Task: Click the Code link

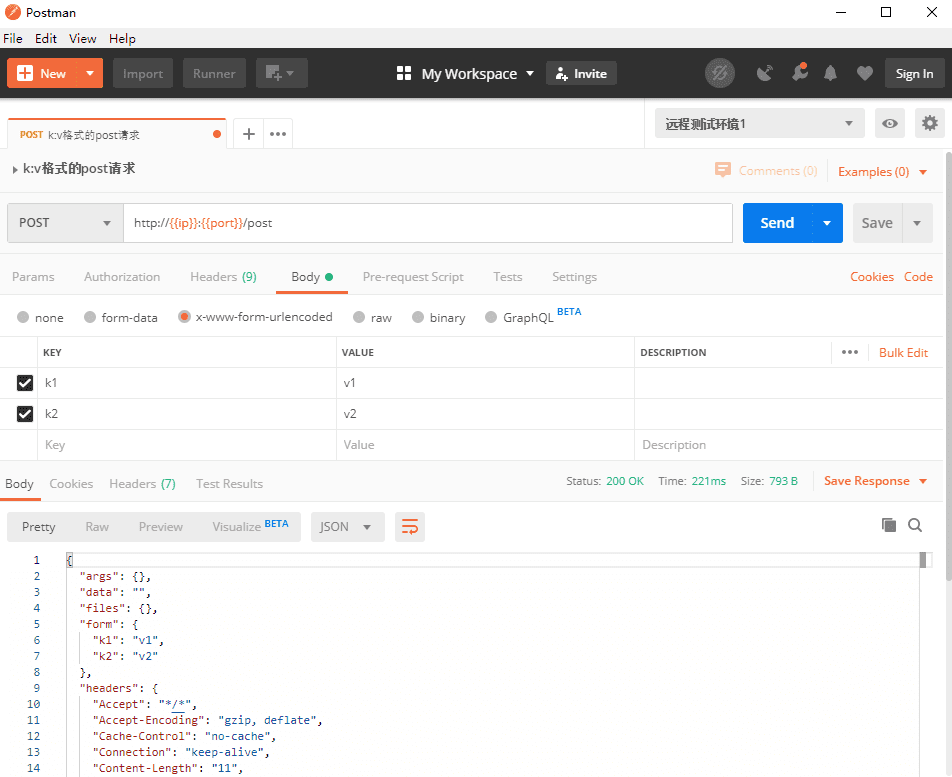Action: coord(918,277)
